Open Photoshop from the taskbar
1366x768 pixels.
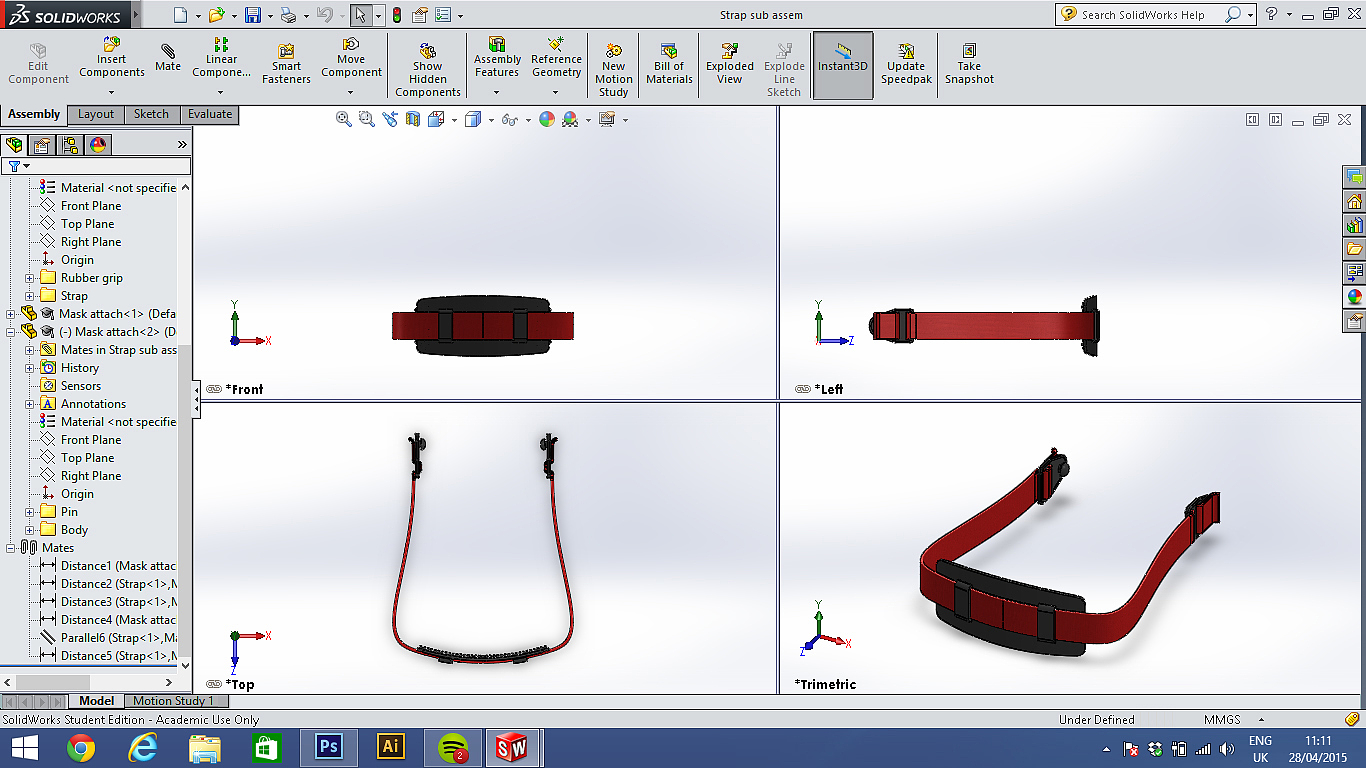click(x=328, y=747)
